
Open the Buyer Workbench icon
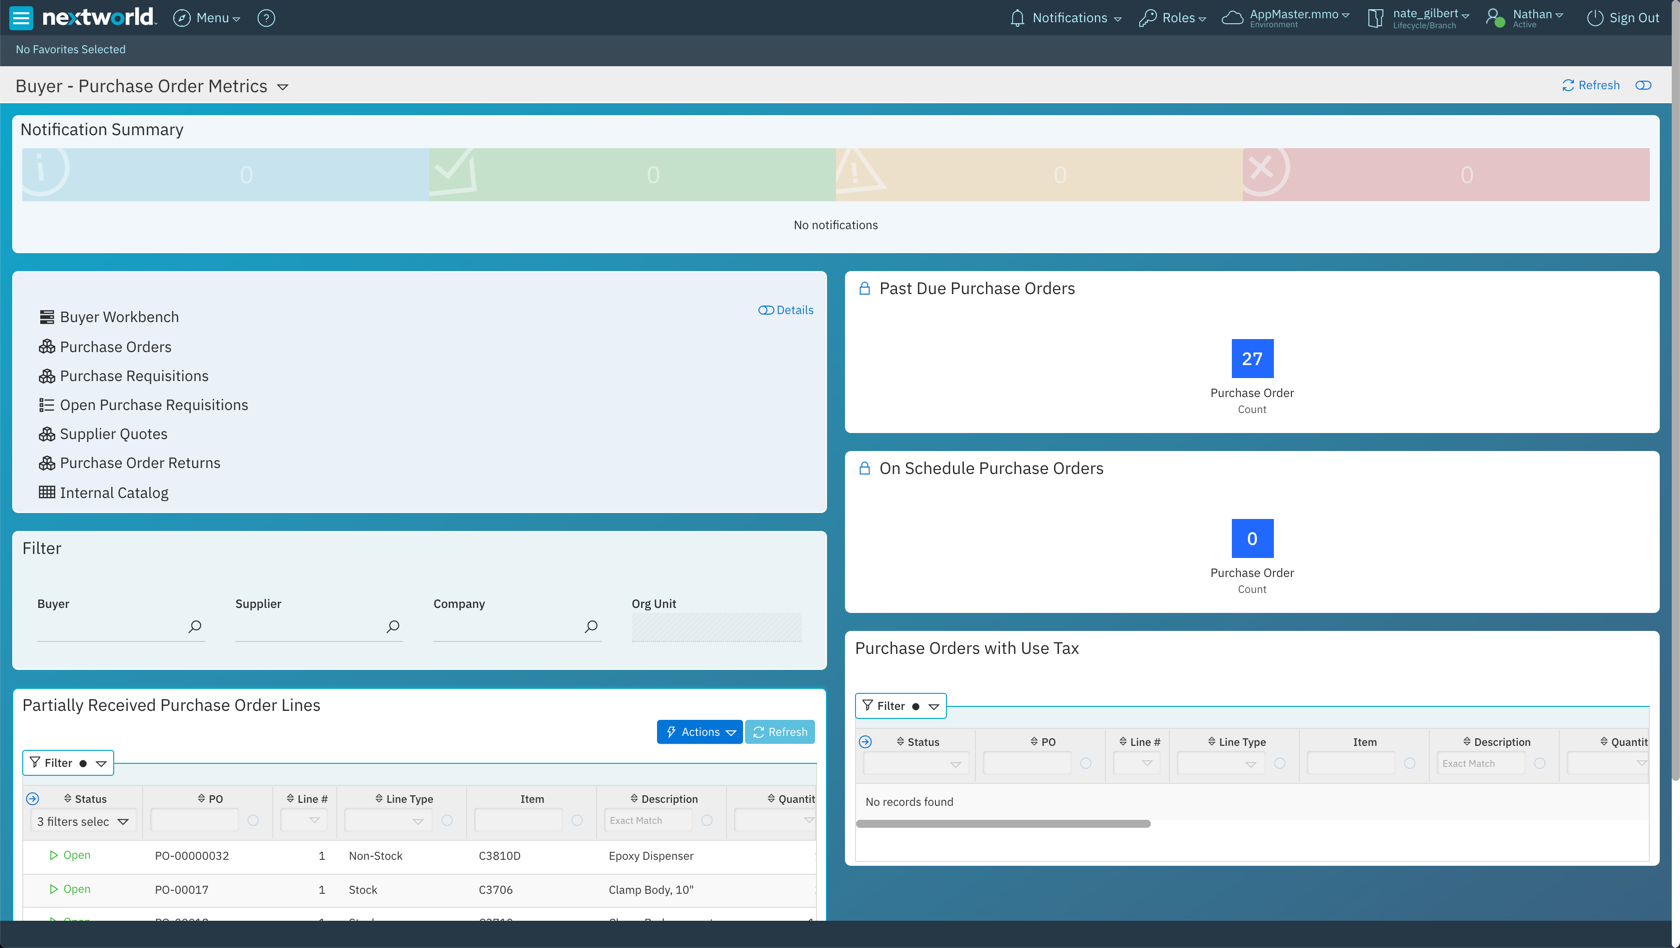tap(47, 317)
